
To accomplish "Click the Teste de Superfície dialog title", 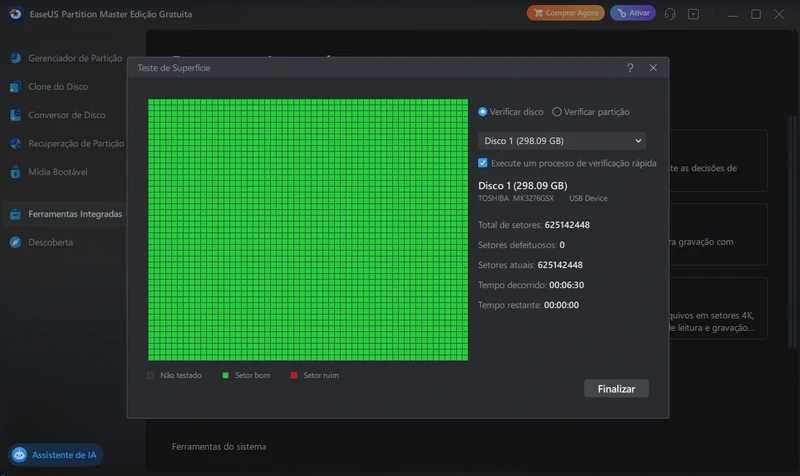I will click(x=173, y=68).
